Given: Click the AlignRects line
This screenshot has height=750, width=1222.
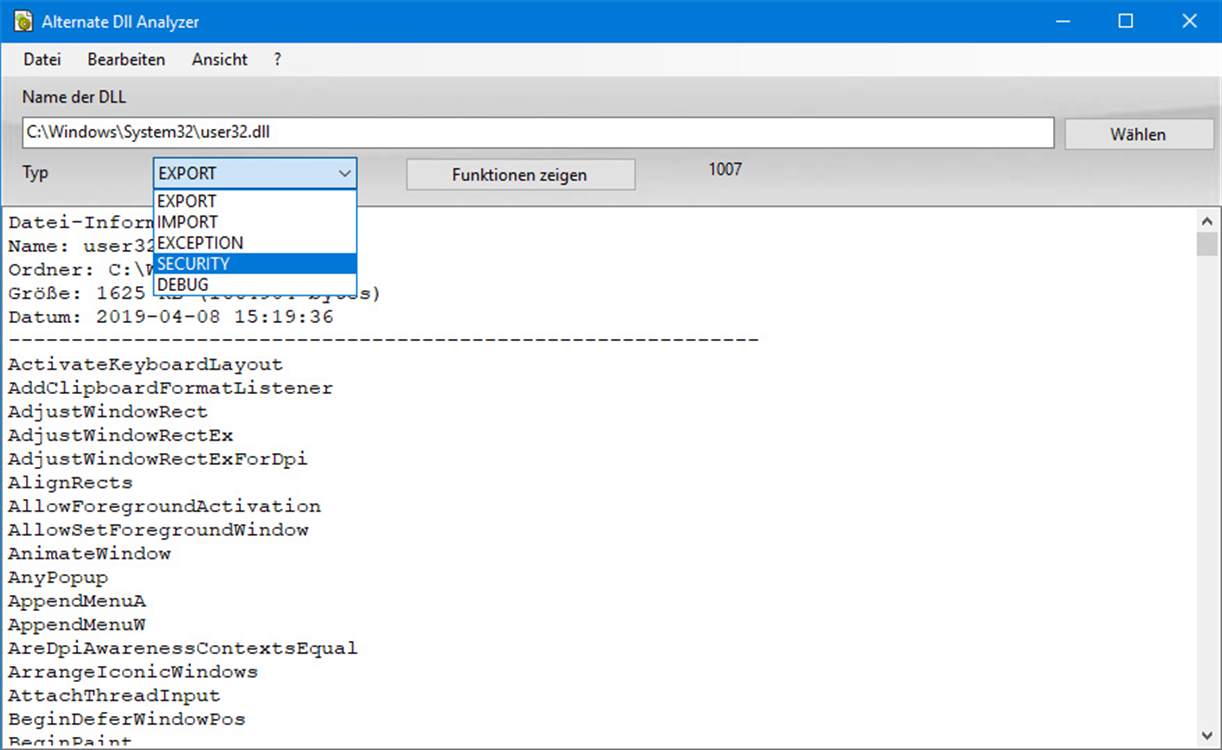Looking at the screenshot, I should (x=71, y=483).
